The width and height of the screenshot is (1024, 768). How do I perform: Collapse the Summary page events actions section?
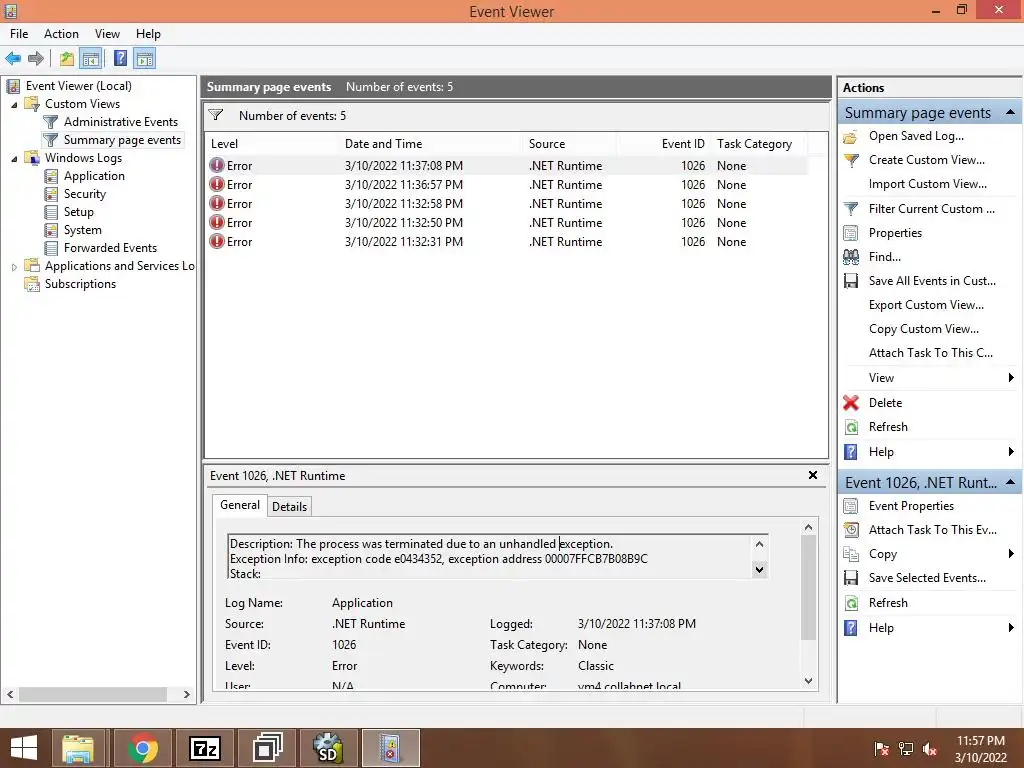1010,112
